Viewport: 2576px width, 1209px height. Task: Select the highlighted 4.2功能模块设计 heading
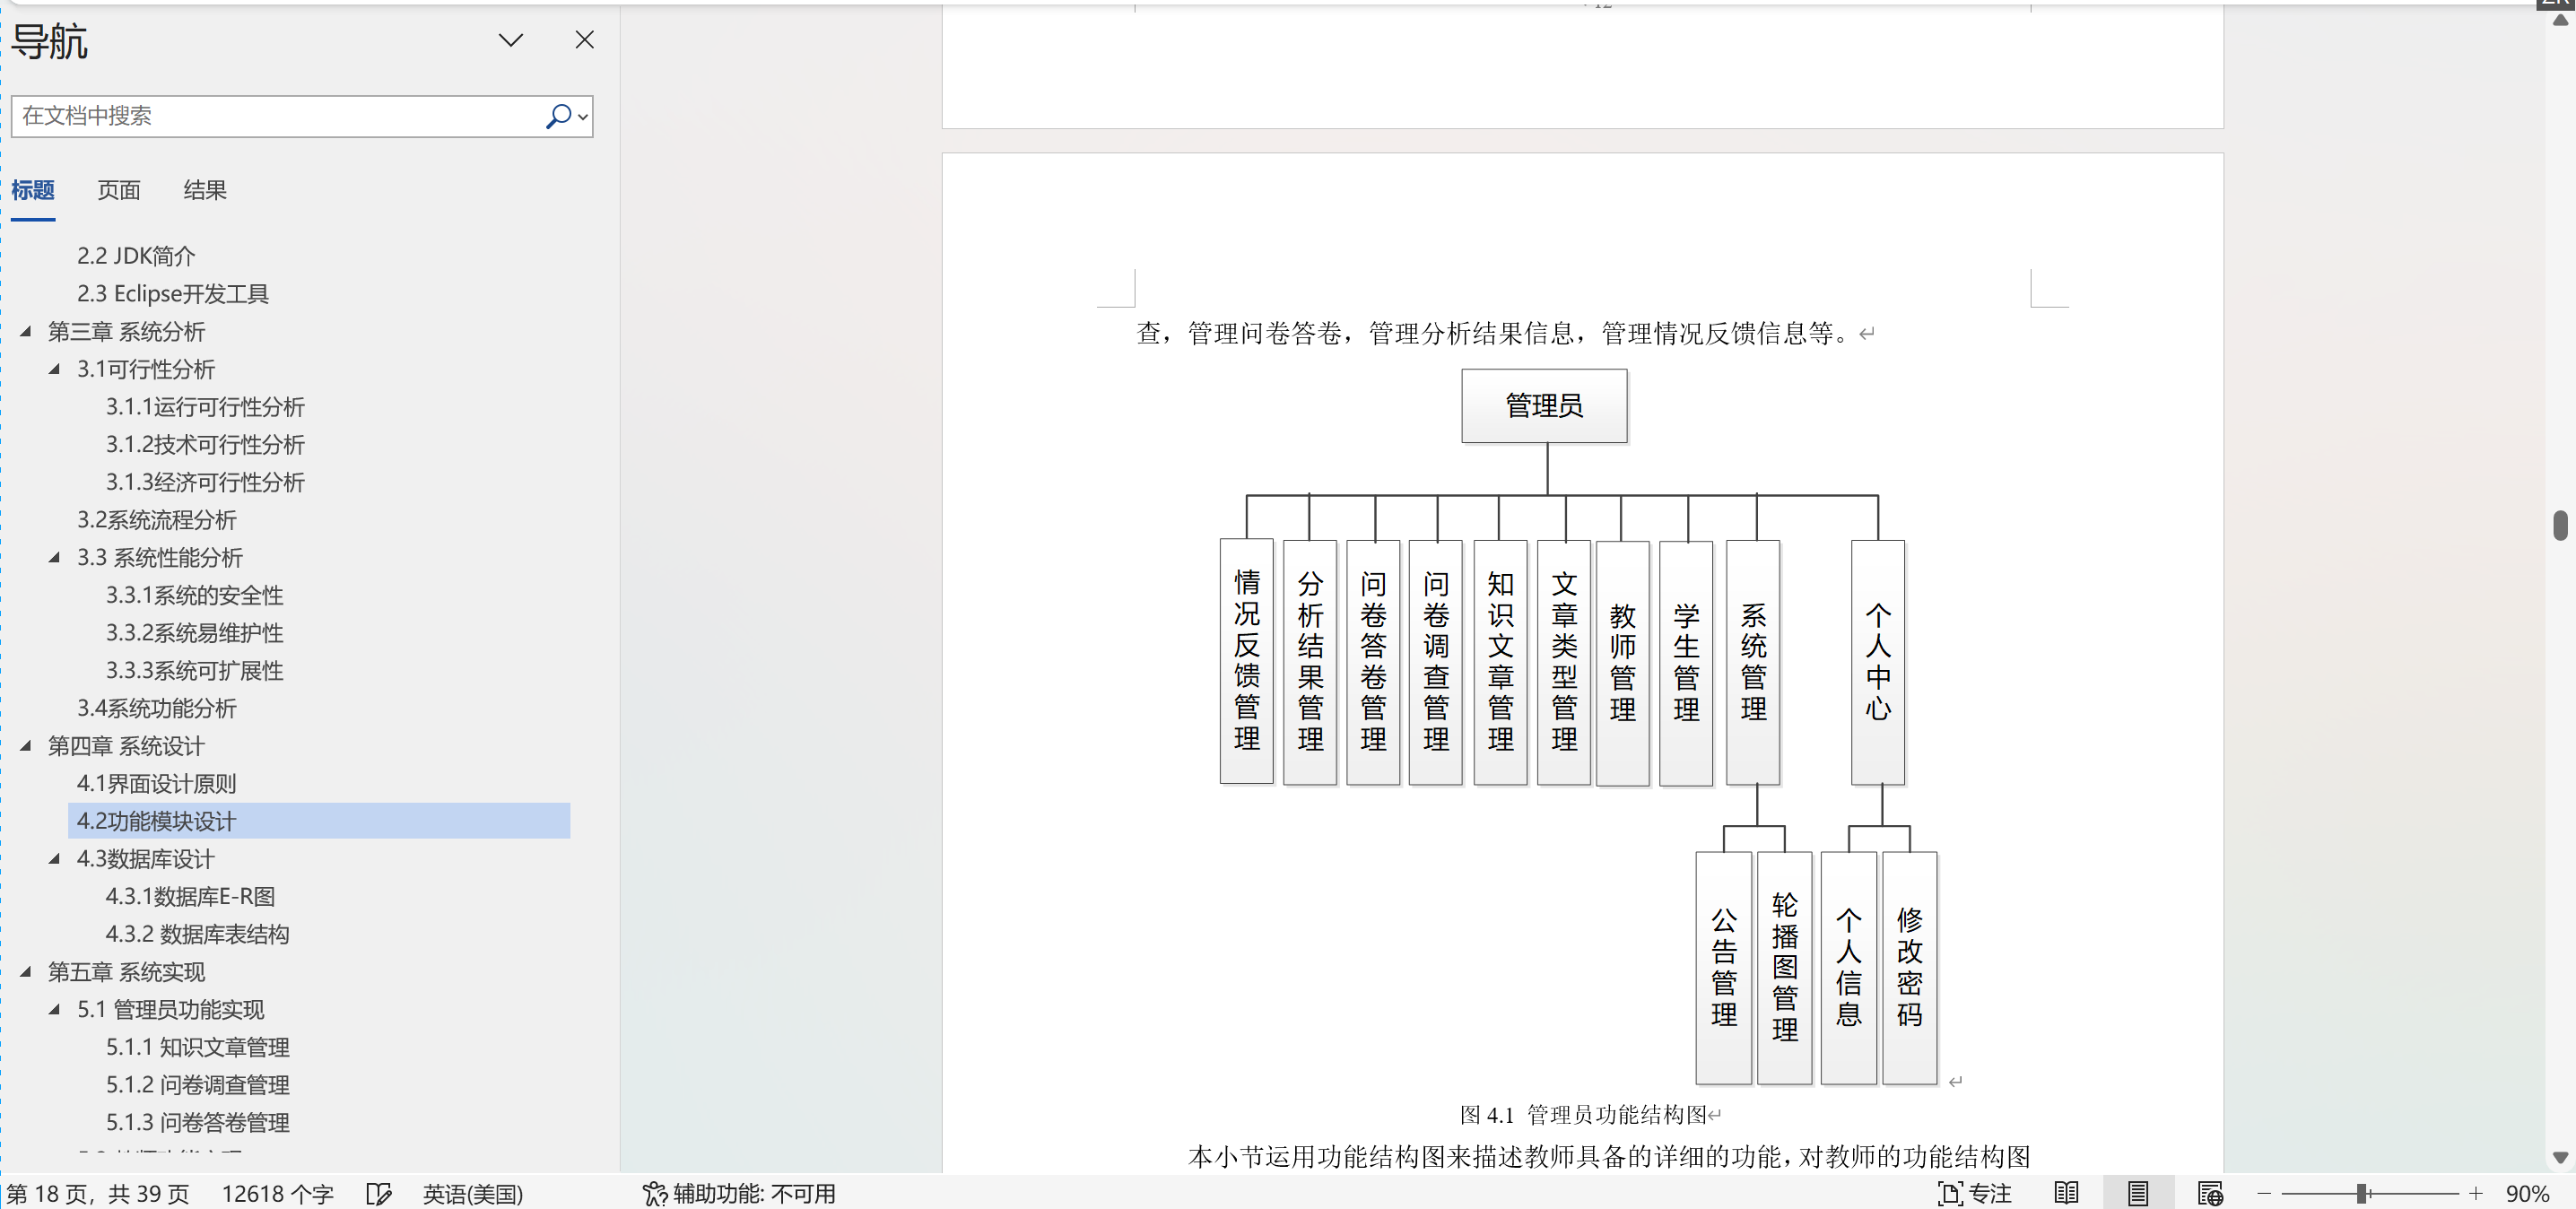[319, 821]
